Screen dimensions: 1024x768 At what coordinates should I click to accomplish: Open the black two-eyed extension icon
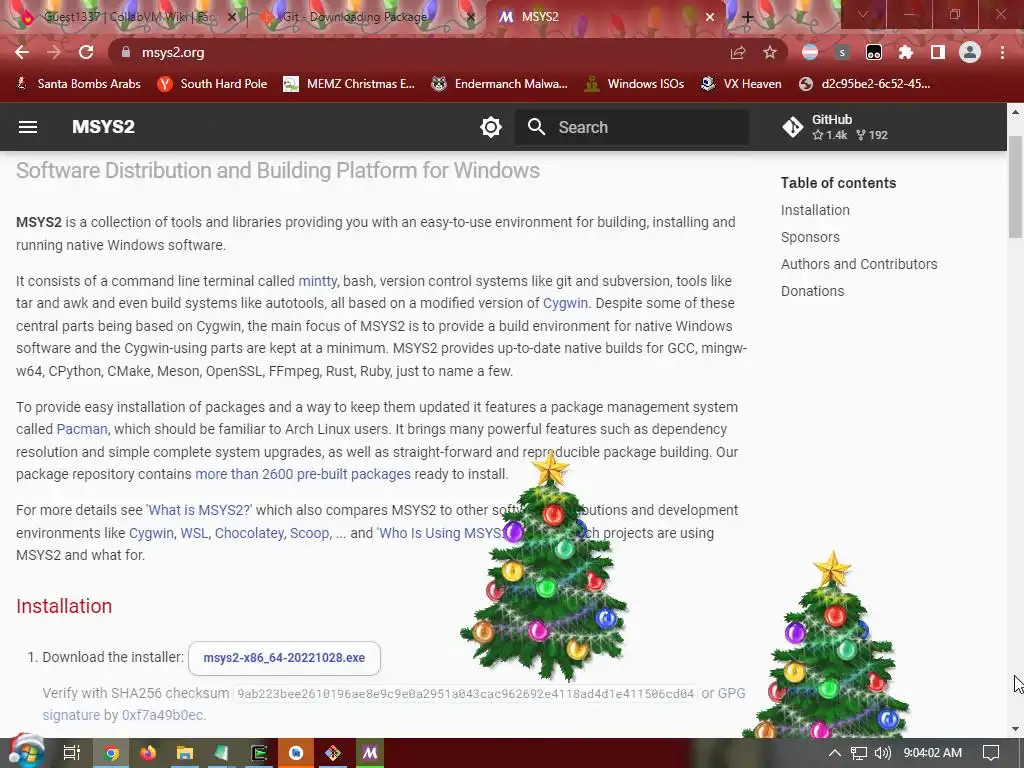click(874, 52)
